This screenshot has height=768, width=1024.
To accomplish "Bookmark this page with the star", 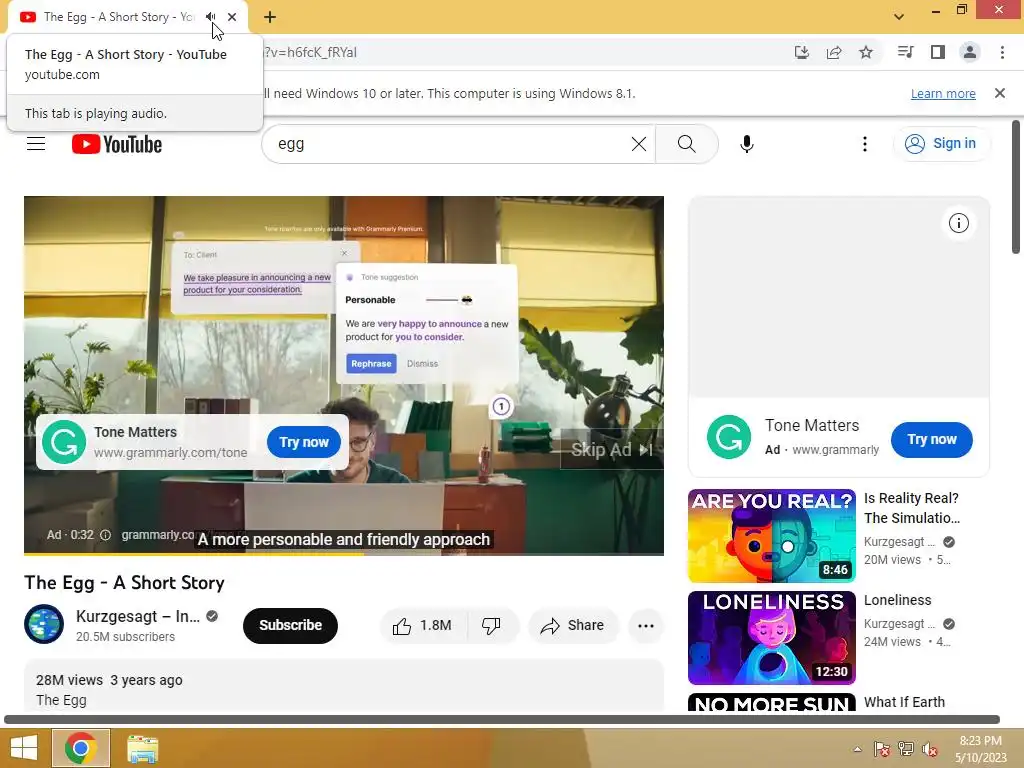I will coord(866,52).
